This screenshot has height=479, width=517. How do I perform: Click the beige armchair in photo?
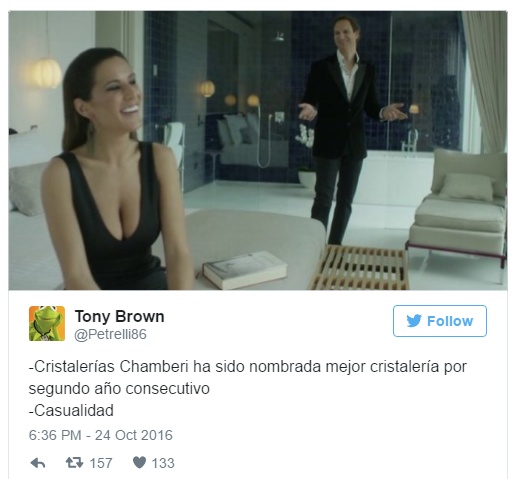[458, 207]
